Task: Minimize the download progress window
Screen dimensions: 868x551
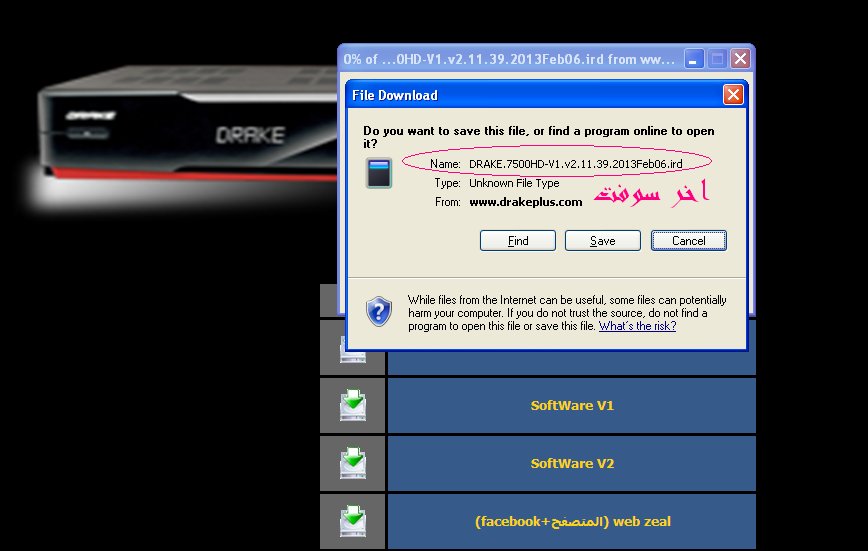Action: tap(694, 59)
